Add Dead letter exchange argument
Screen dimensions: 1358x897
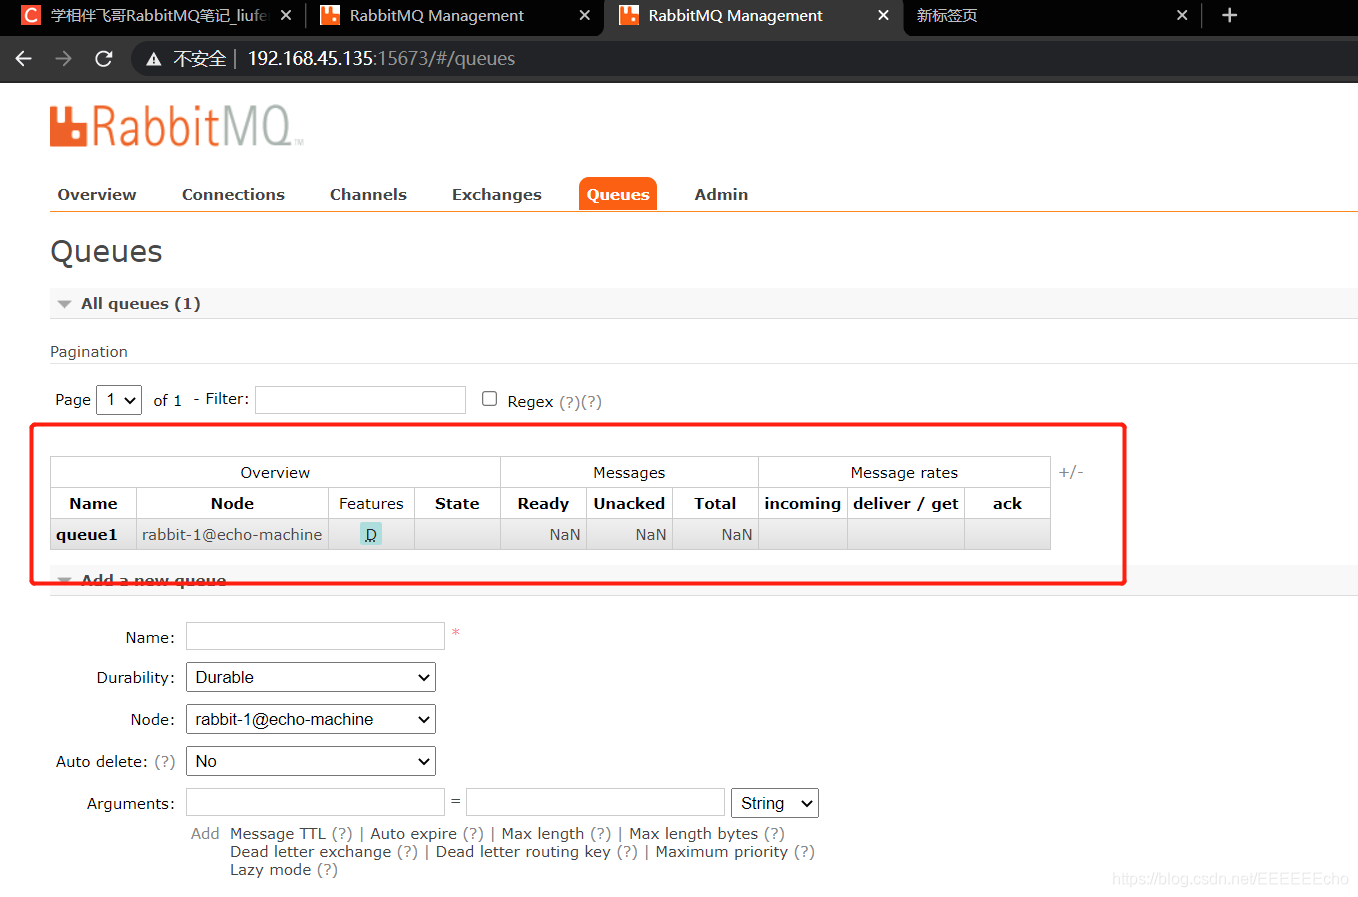pos(310,851)
